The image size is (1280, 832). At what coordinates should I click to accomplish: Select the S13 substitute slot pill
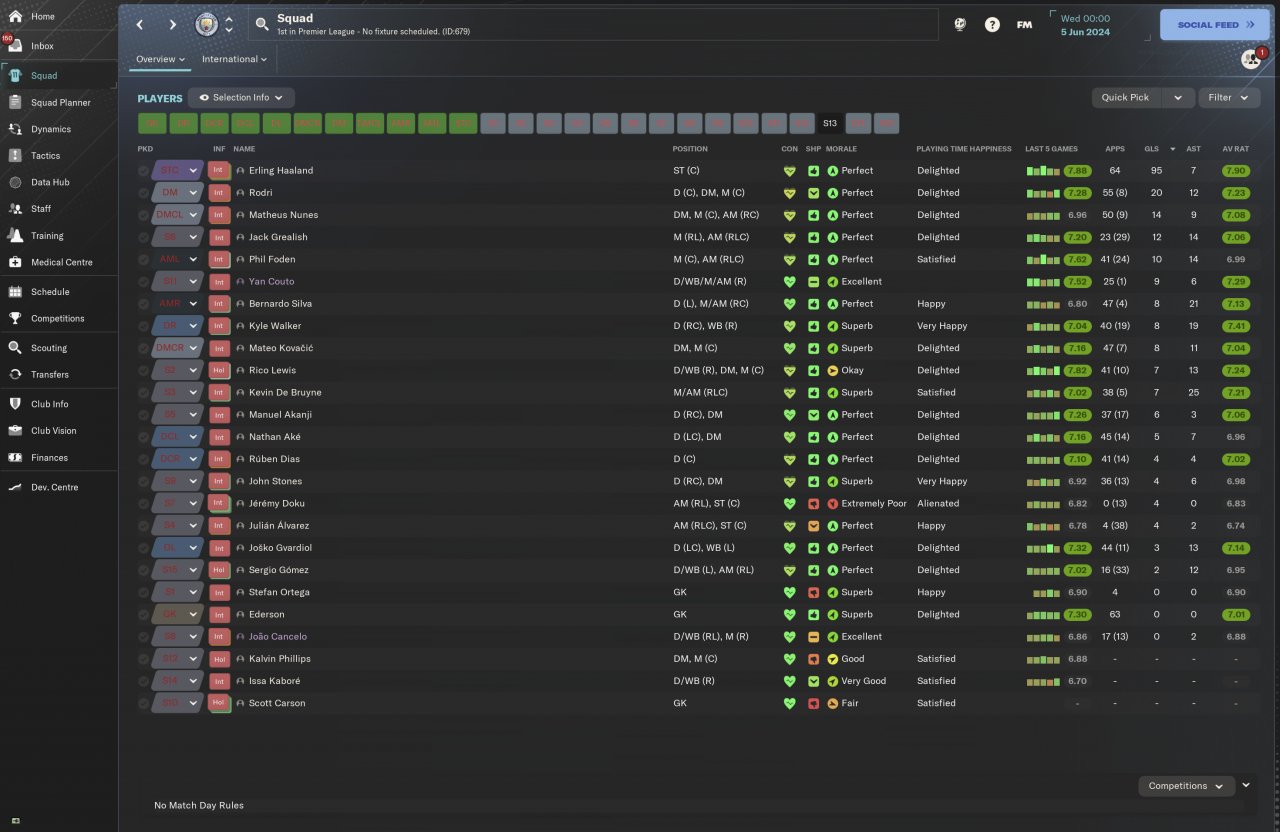pos(830,124)
